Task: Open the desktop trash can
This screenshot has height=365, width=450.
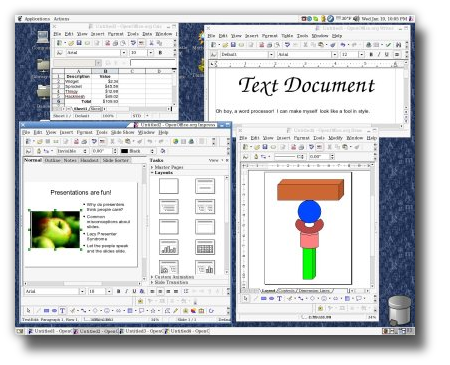Action: tap(399, 310)
